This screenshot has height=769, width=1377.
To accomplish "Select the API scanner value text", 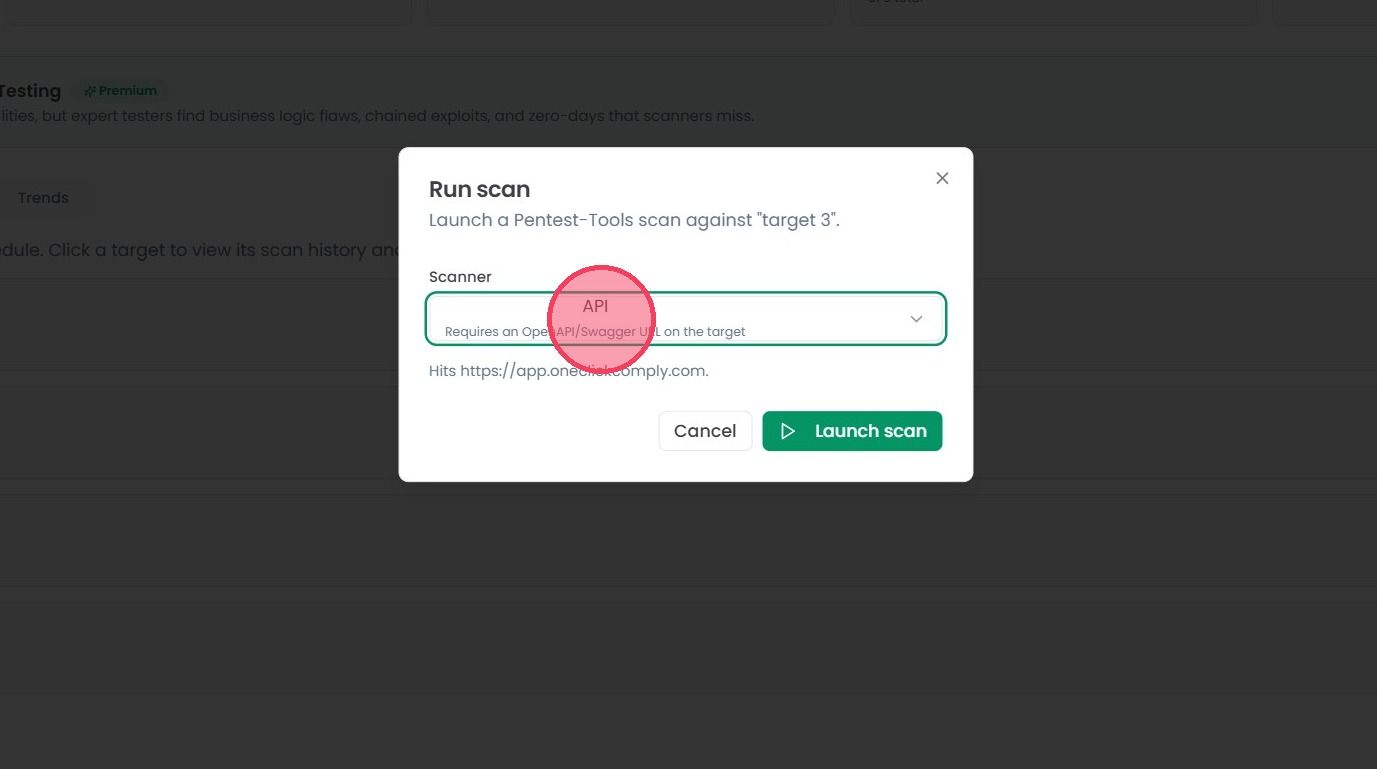I will click(x=595, y=306).
